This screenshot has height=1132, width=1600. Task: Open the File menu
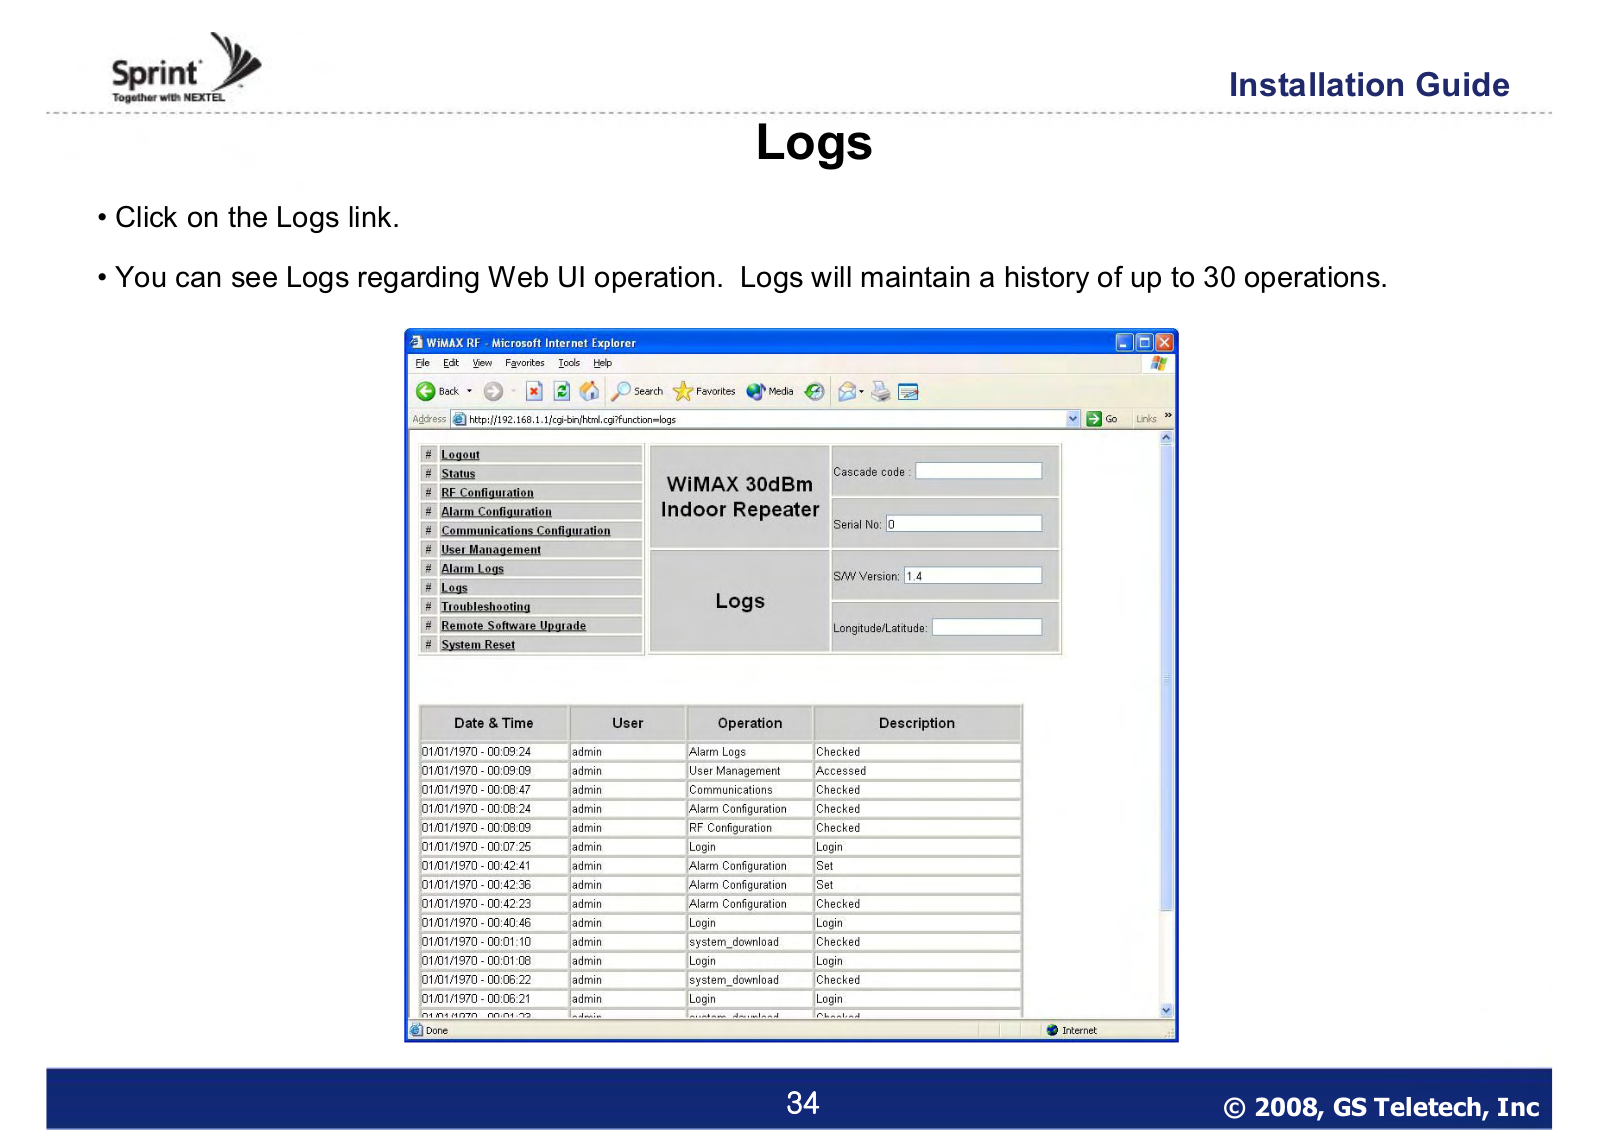point(422,363)
